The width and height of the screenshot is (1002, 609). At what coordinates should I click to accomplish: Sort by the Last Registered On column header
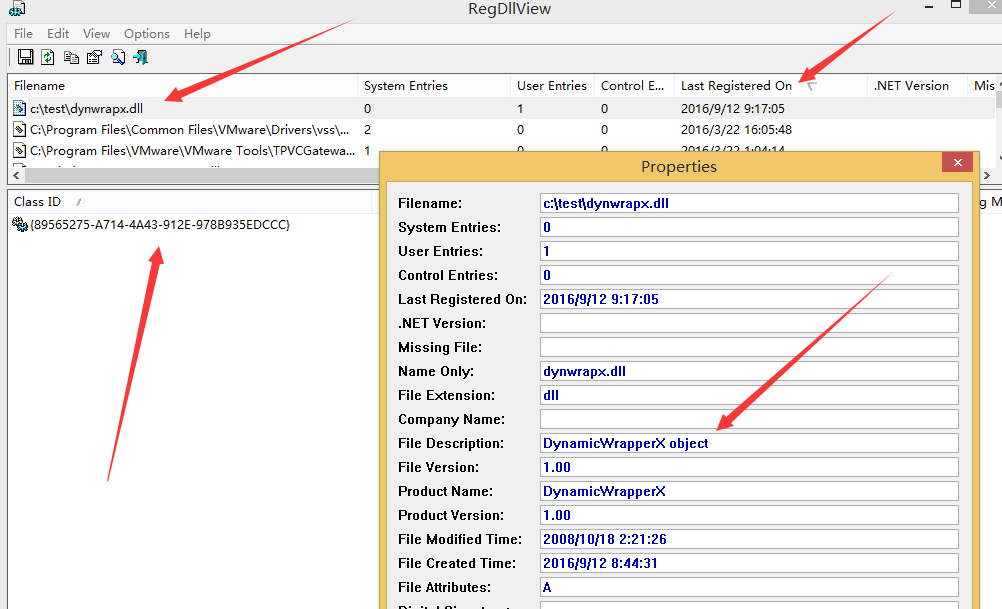[771, 86]
